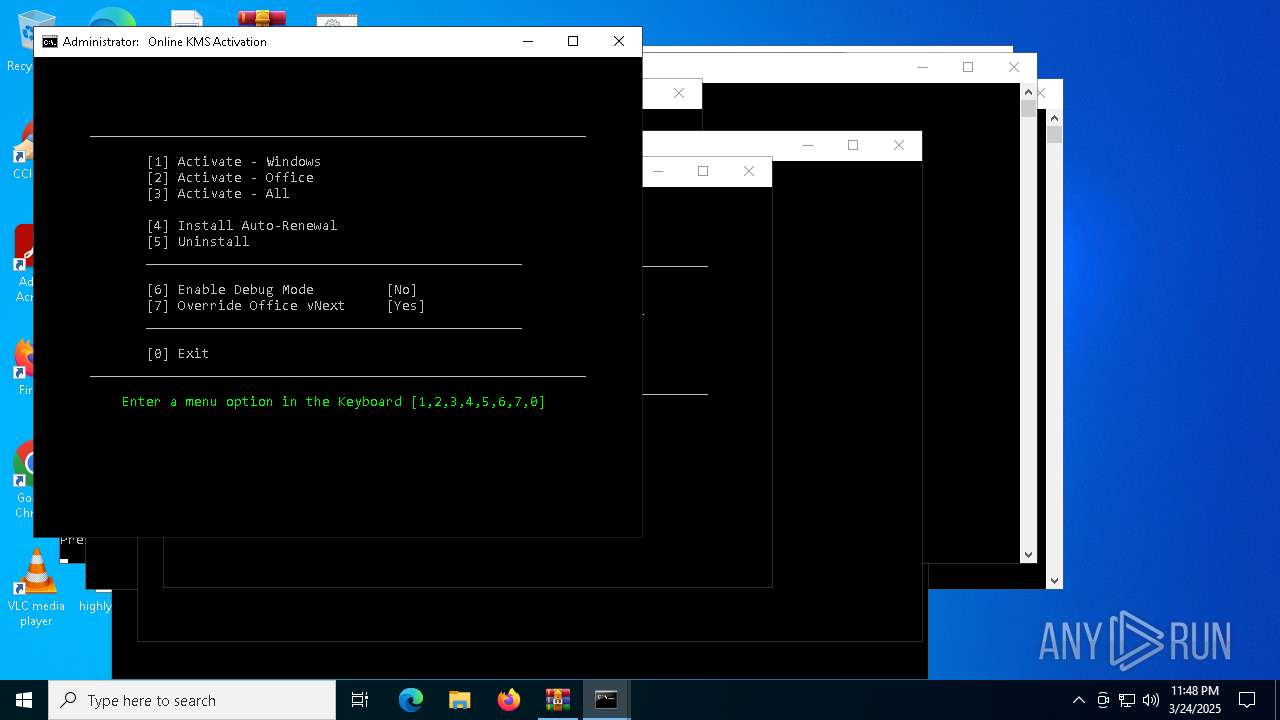Open VLC media player desktop shortcut
Screen dimensions: 1280x720
36,589
